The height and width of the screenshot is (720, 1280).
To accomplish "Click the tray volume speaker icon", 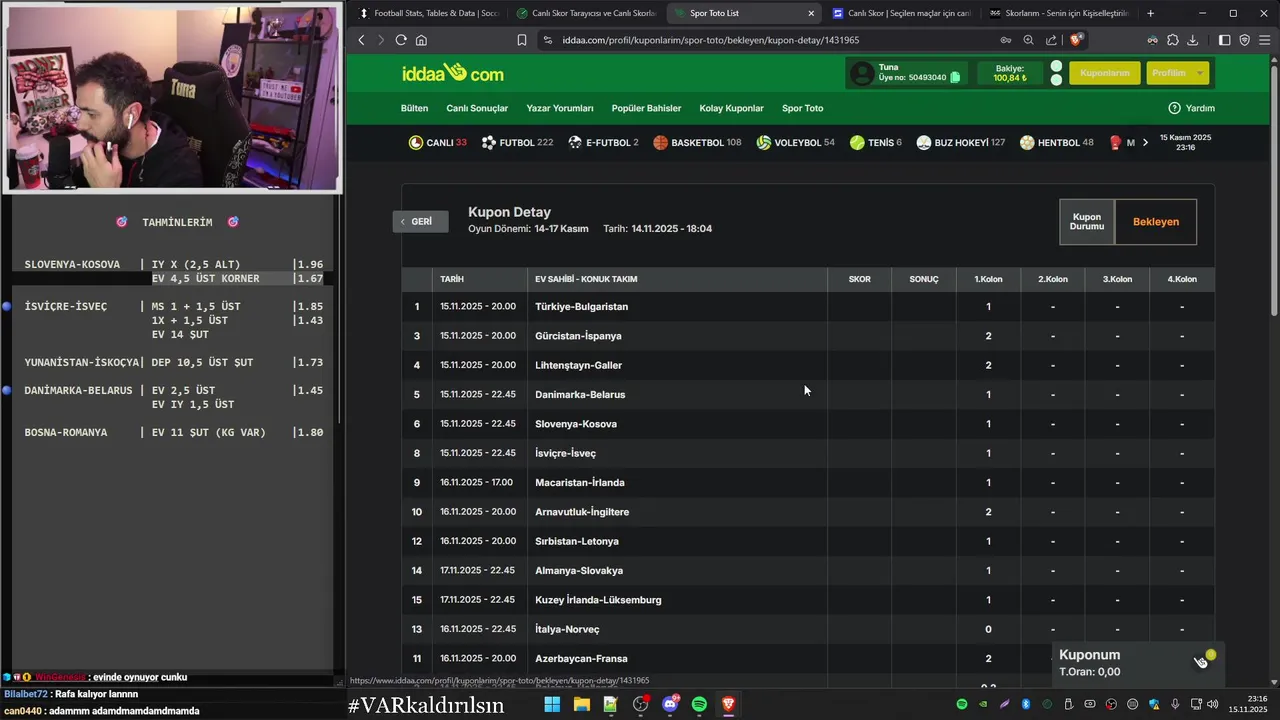I will [1212, 704].
